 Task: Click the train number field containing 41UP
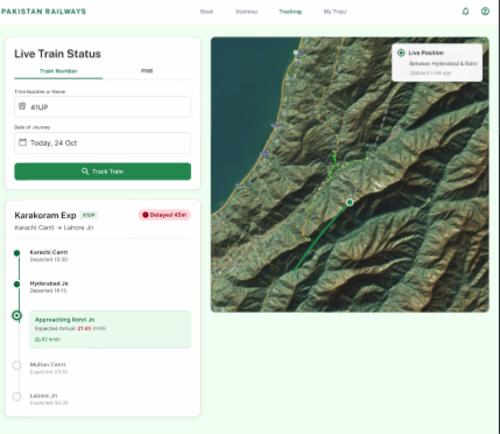pyautogui.click(x=103, y=107)
